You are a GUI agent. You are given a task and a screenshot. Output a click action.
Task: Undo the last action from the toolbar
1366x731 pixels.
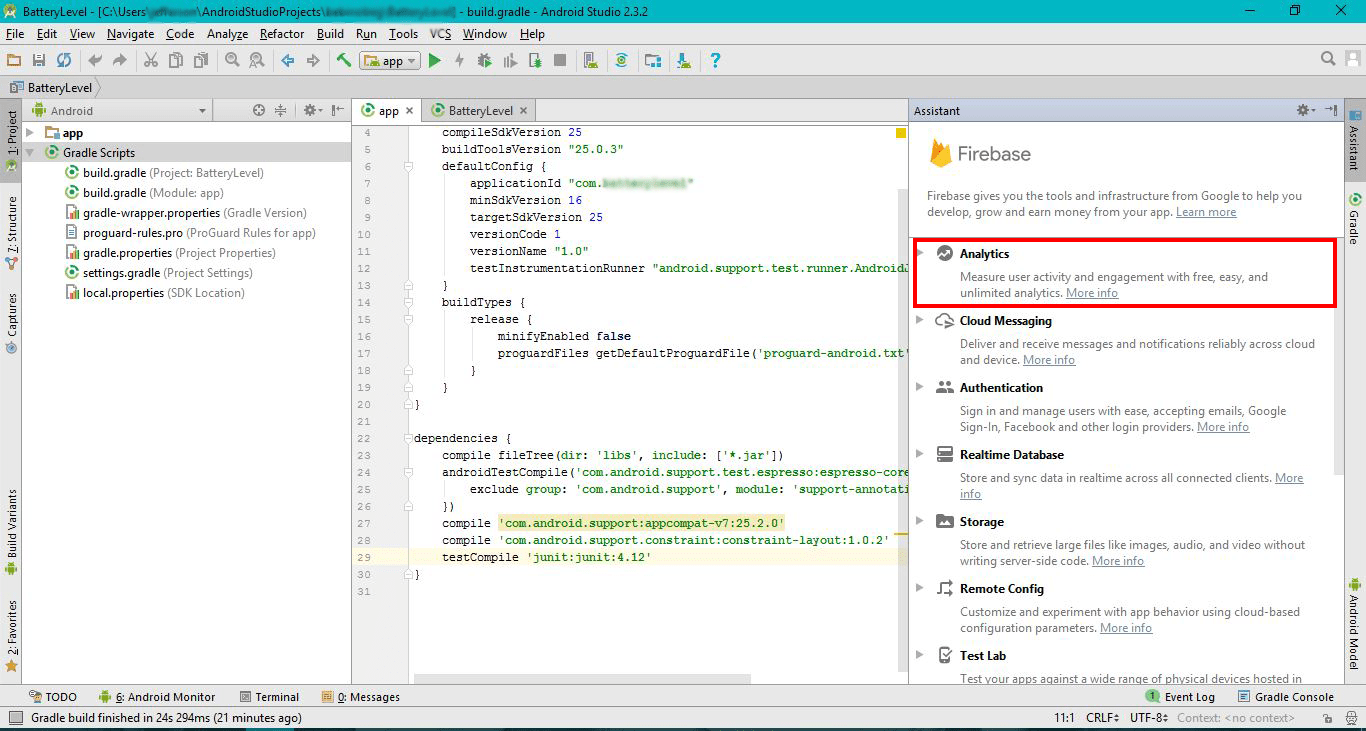(x=95, y=61)
